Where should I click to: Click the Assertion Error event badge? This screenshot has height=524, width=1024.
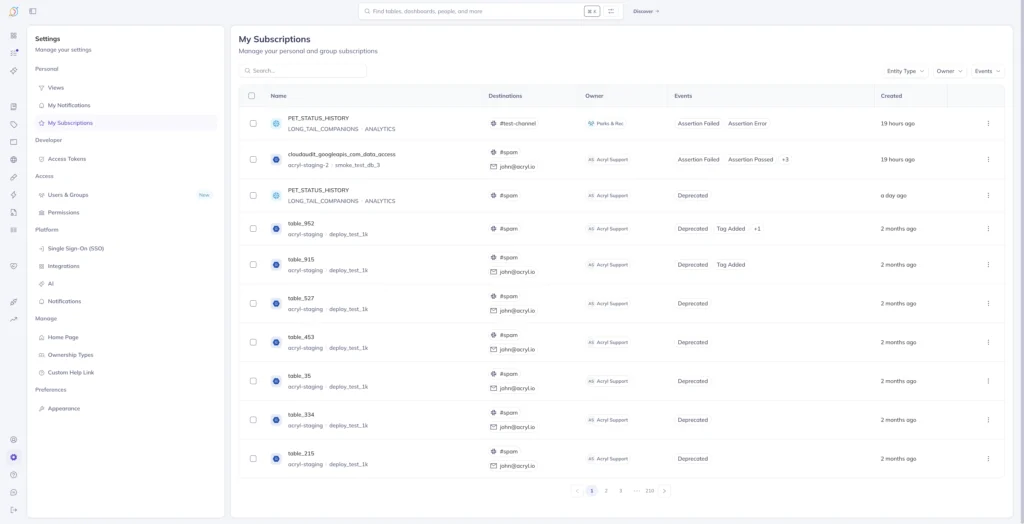[x=747, y=123]
